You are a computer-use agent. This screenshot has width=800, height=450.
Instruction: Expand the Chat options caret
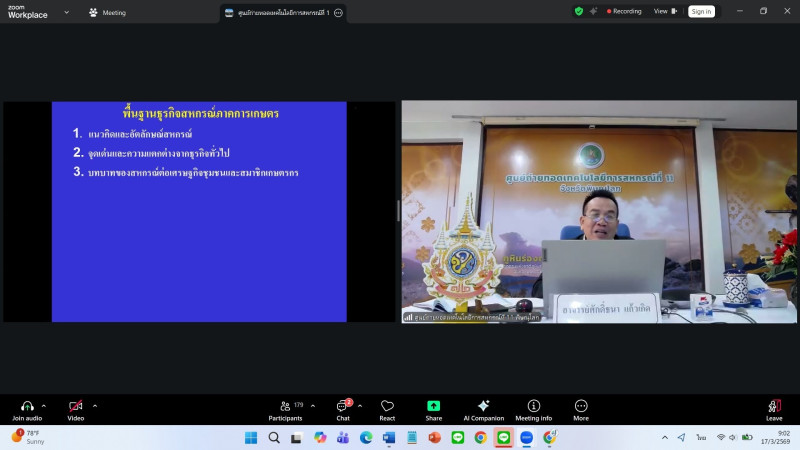(360, 406)
